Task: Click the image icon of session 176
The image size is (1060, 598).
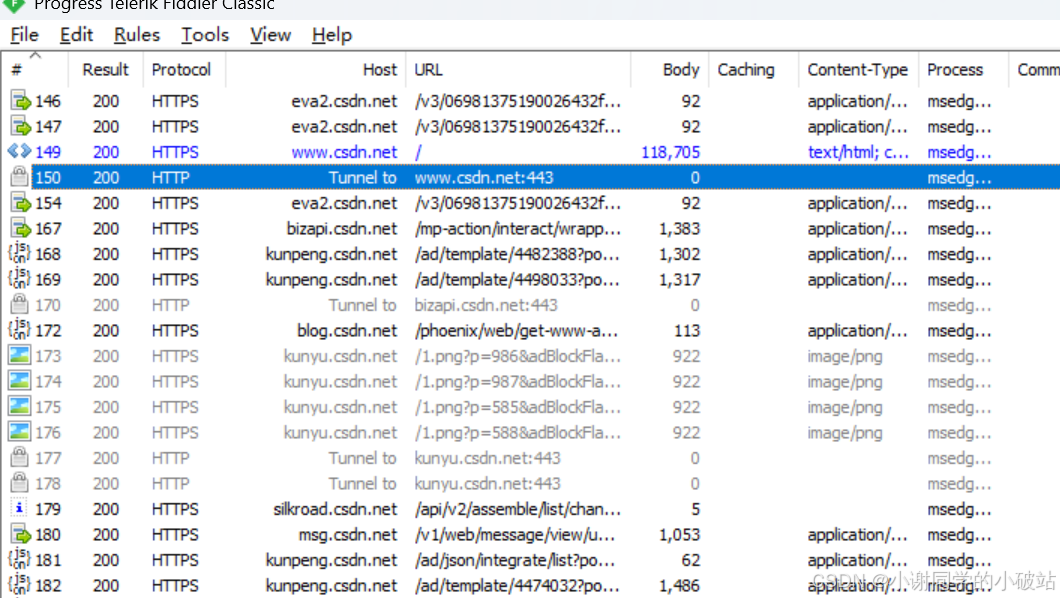Action: coord(20,432)
